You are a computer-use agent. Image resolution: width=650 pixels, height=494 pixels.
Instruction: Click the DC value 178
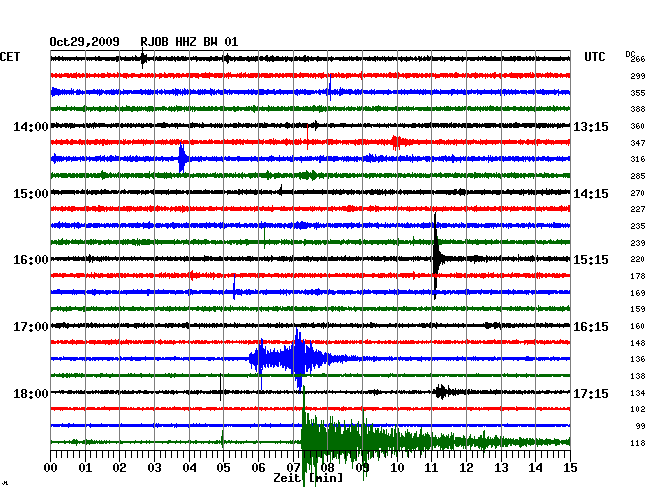click(x=638, y=276)
